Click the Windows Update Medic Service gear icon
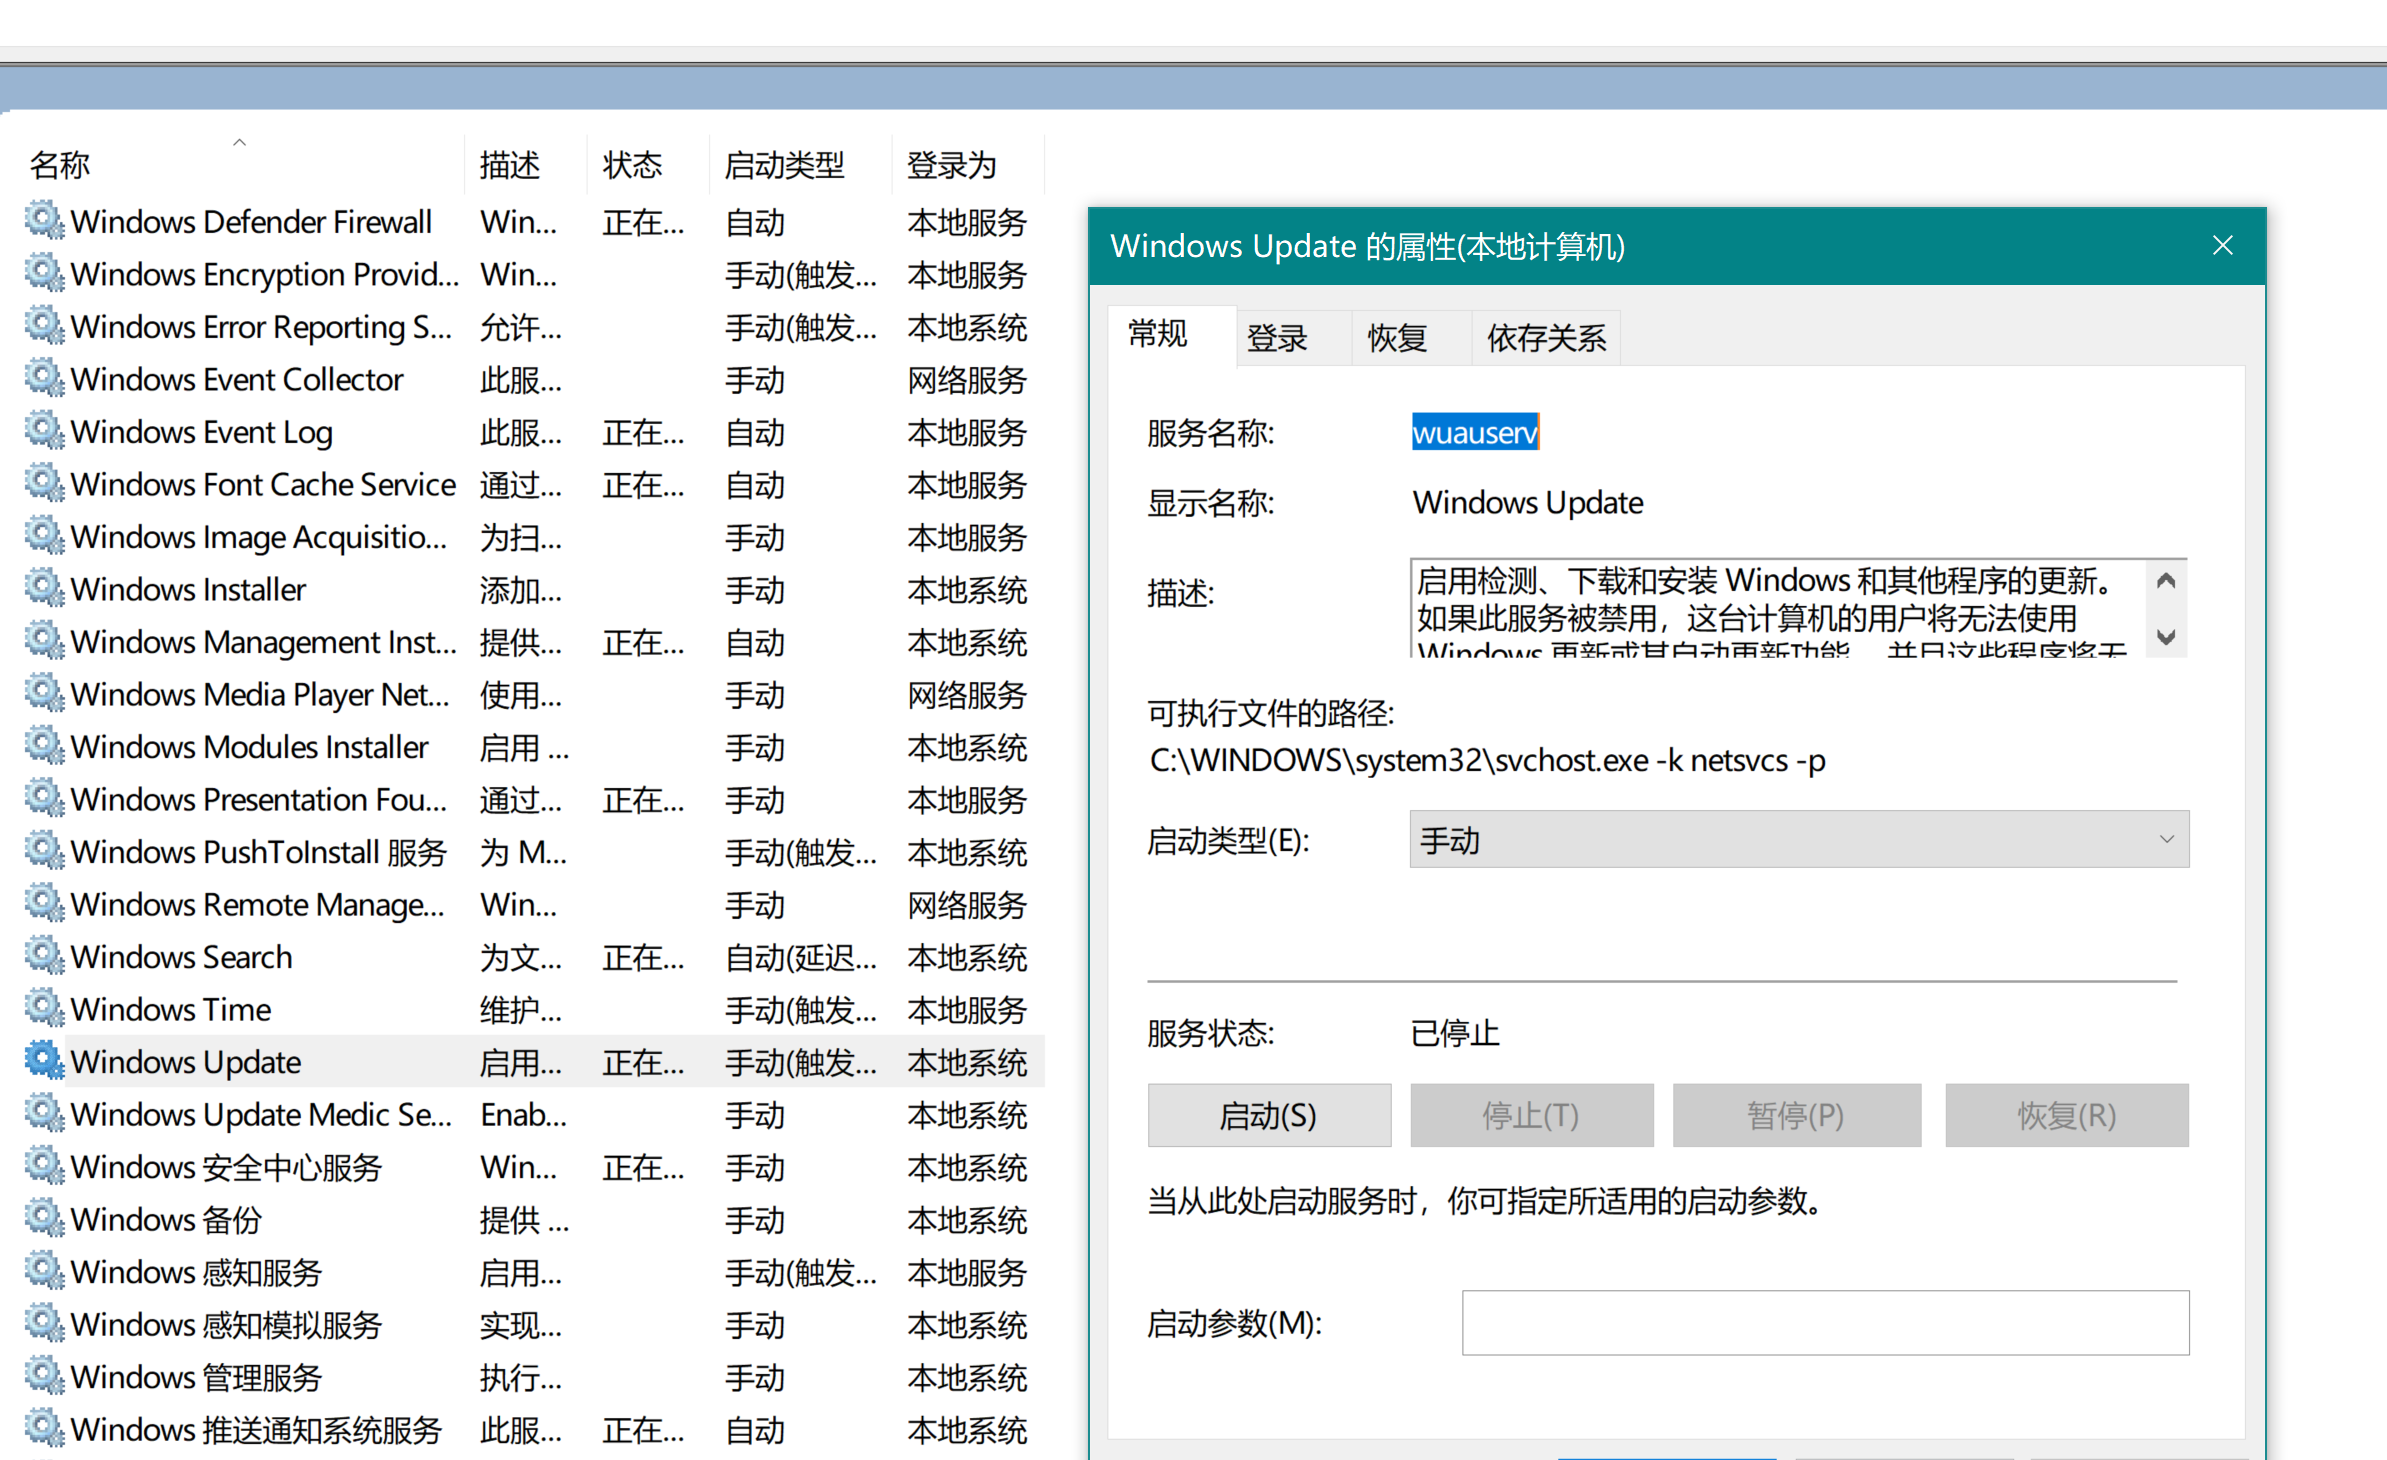2387x1460 pixels. [44, 1113]
